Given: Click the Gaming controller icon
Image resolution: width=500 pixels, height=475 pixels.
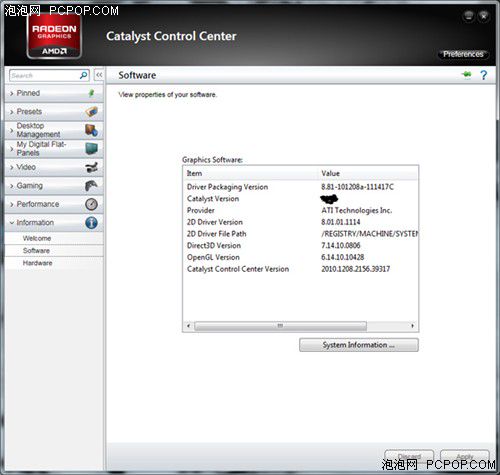Looking at the screenshot, I should click(91, 186).
